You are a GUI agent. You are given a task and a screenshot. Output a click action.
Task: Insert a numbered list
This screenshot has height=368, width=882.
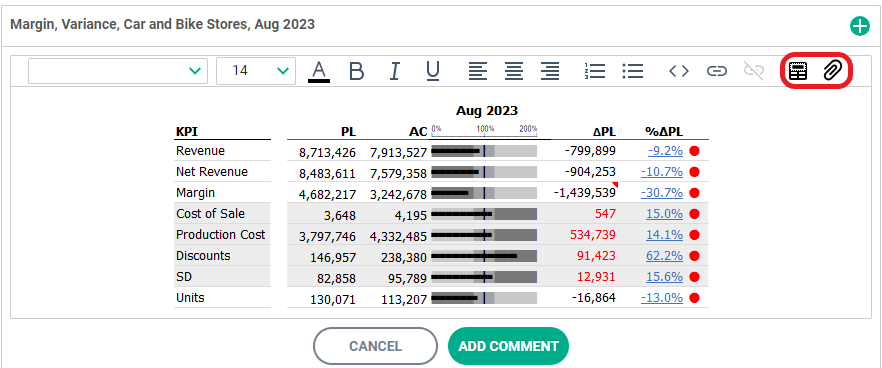595,71
